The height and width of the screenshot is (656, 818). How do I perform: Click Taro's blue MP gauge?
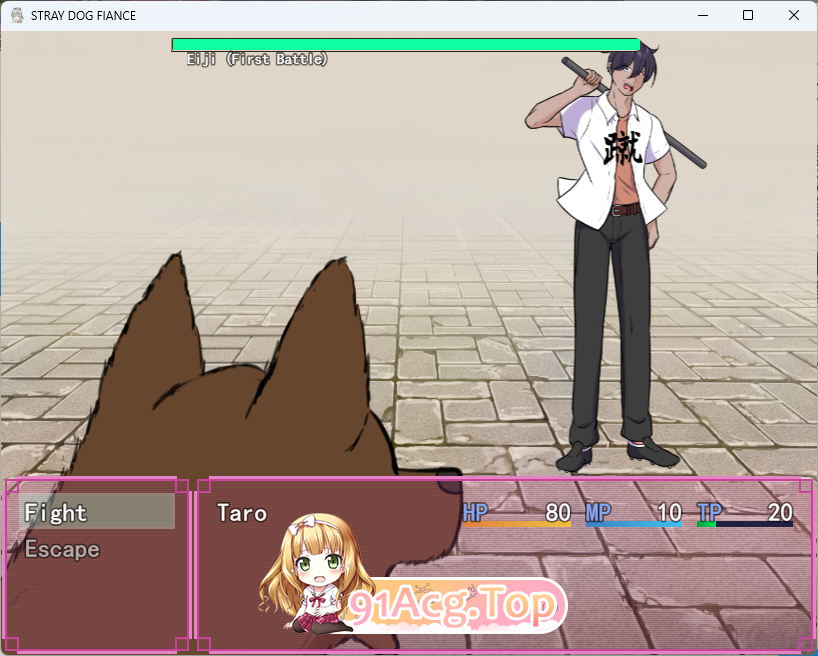[x=633, y=524]
